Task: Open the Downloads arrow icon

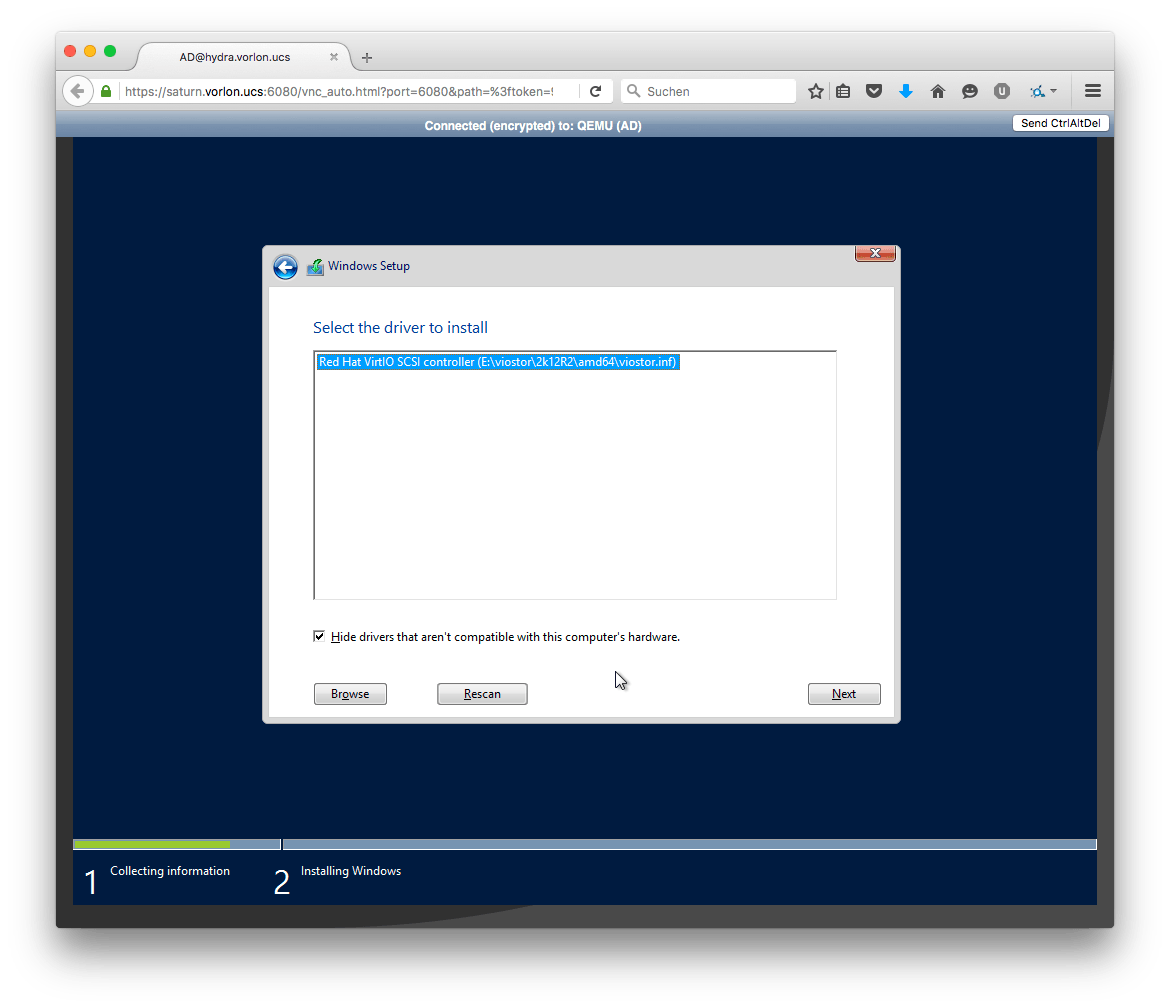Action: [x=906, y=91]
